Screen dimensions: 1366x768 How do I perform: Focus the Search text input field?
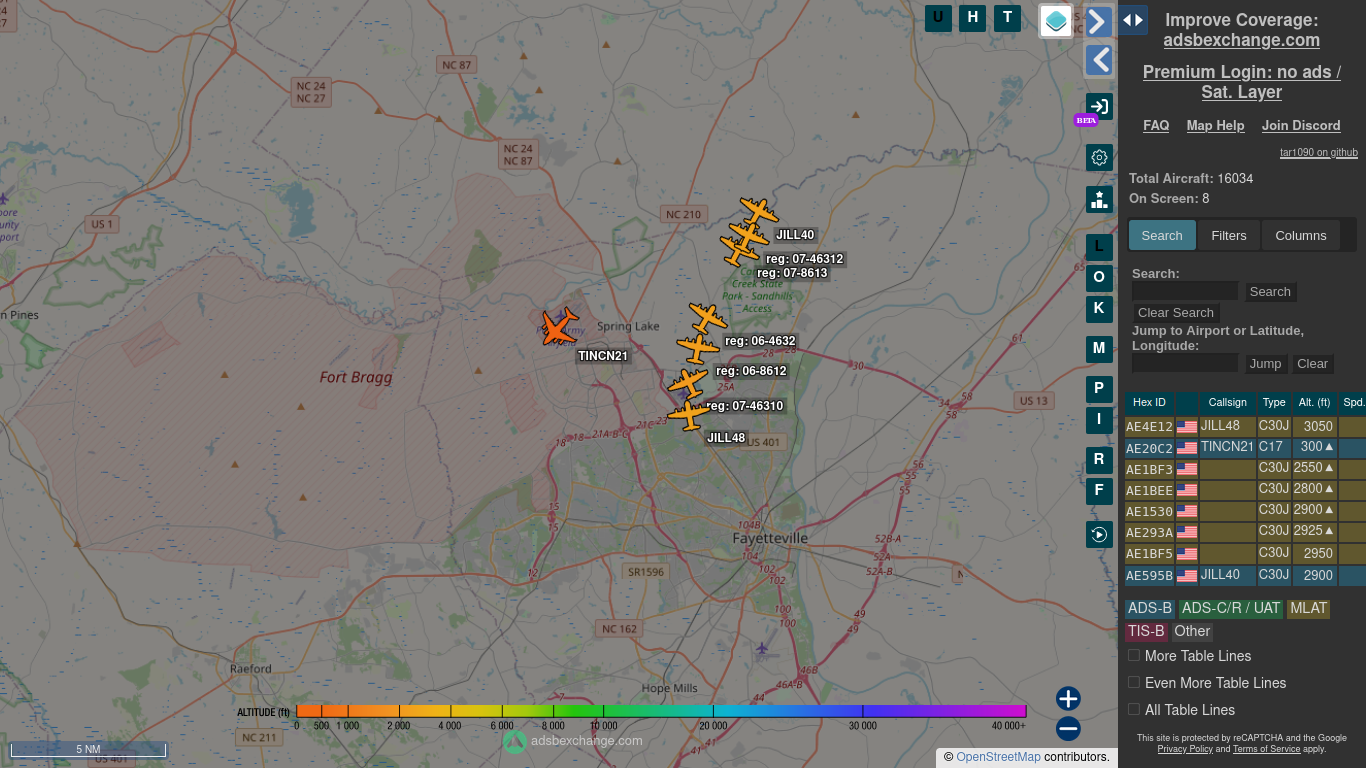1185,291
